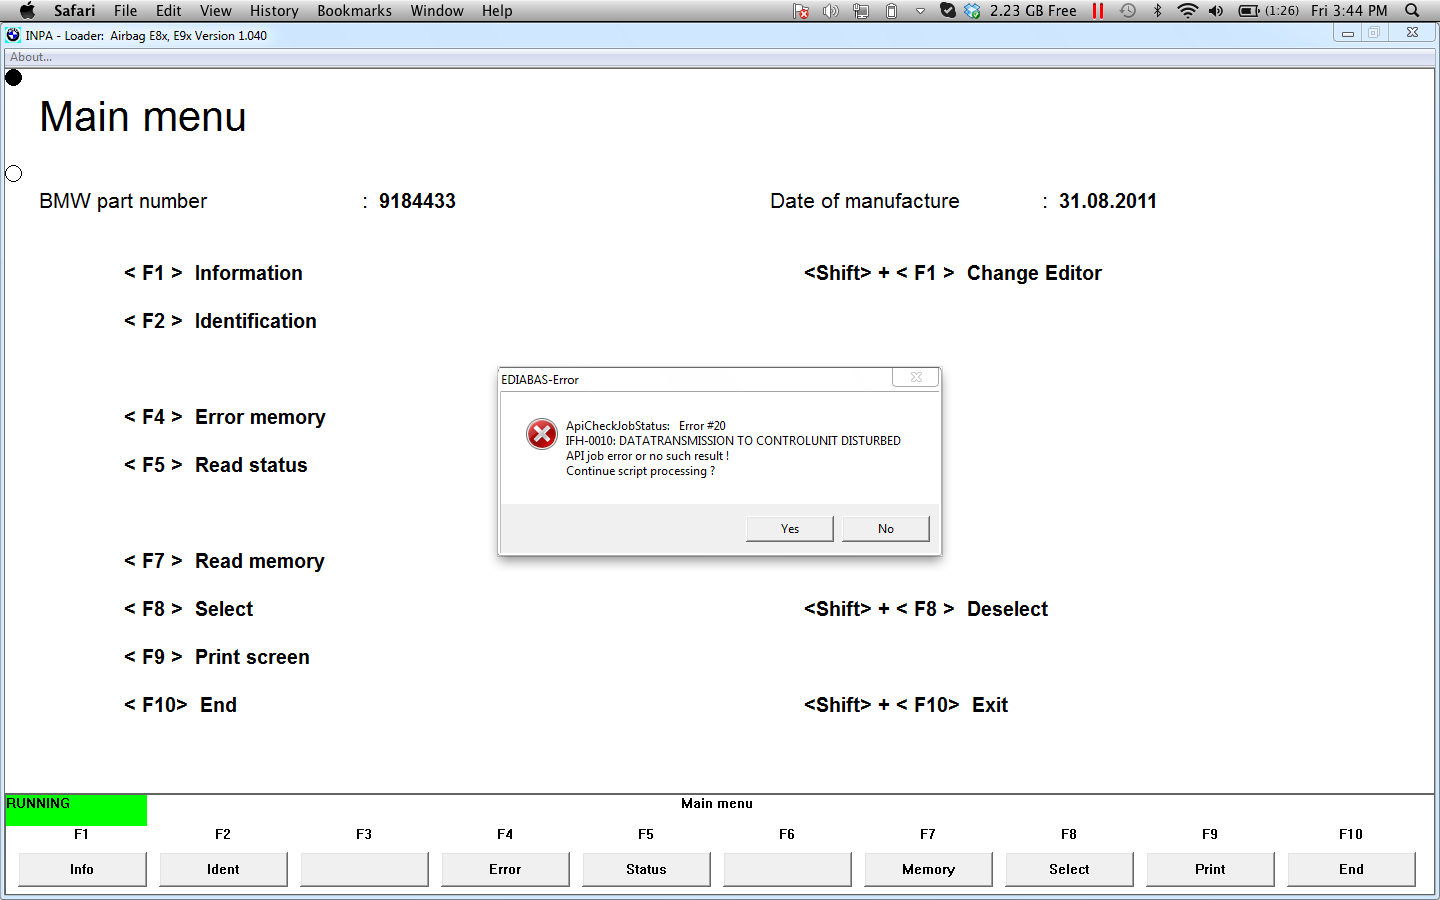
Task: Expand the small down-arrow in menu bar
Action: coord(920,11)
